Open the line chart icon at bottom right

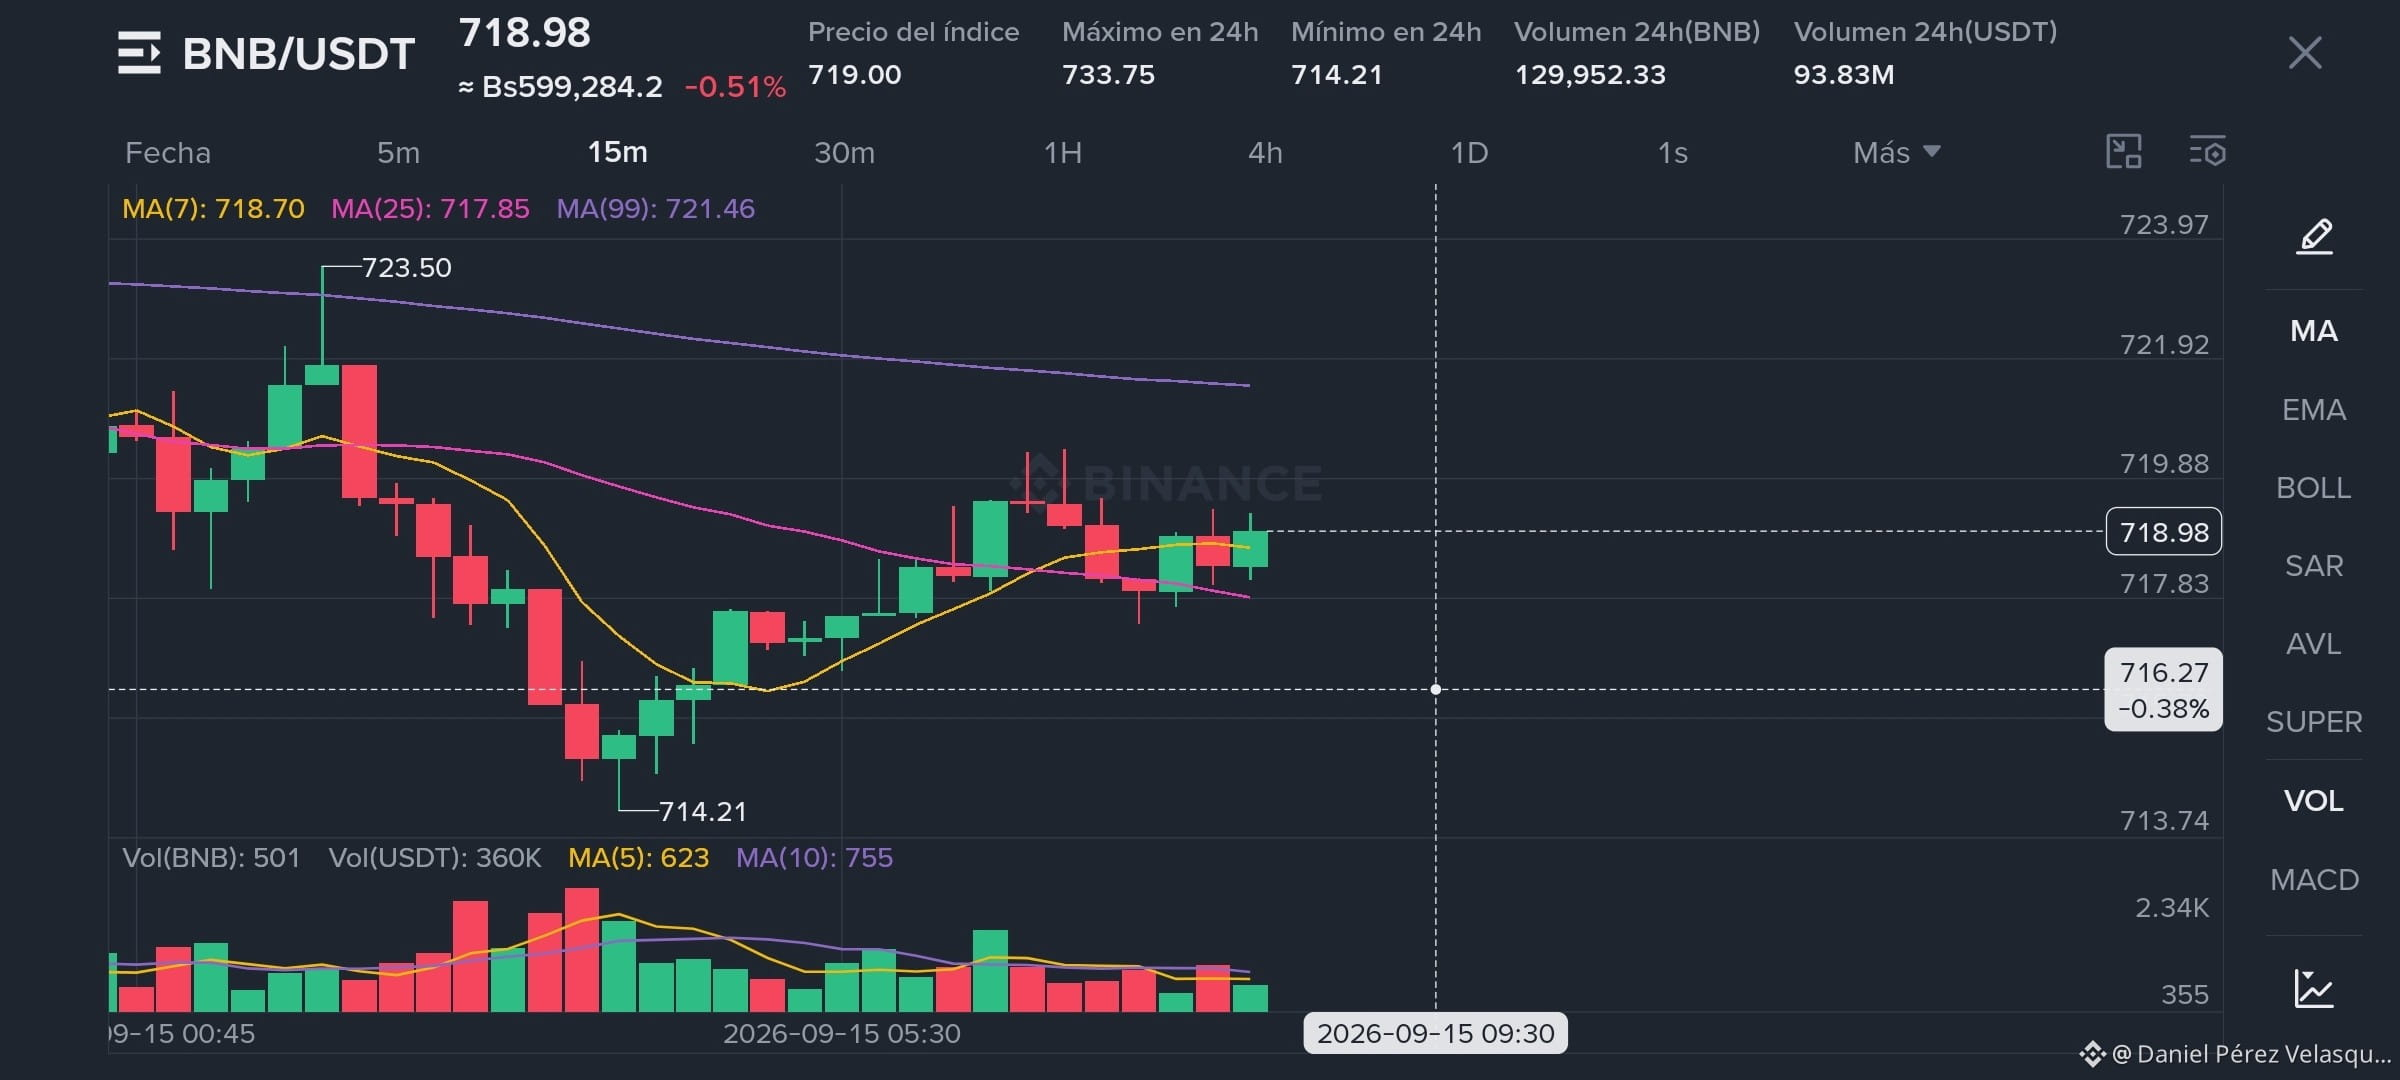pyautogui.click(x=2314, y=988)
